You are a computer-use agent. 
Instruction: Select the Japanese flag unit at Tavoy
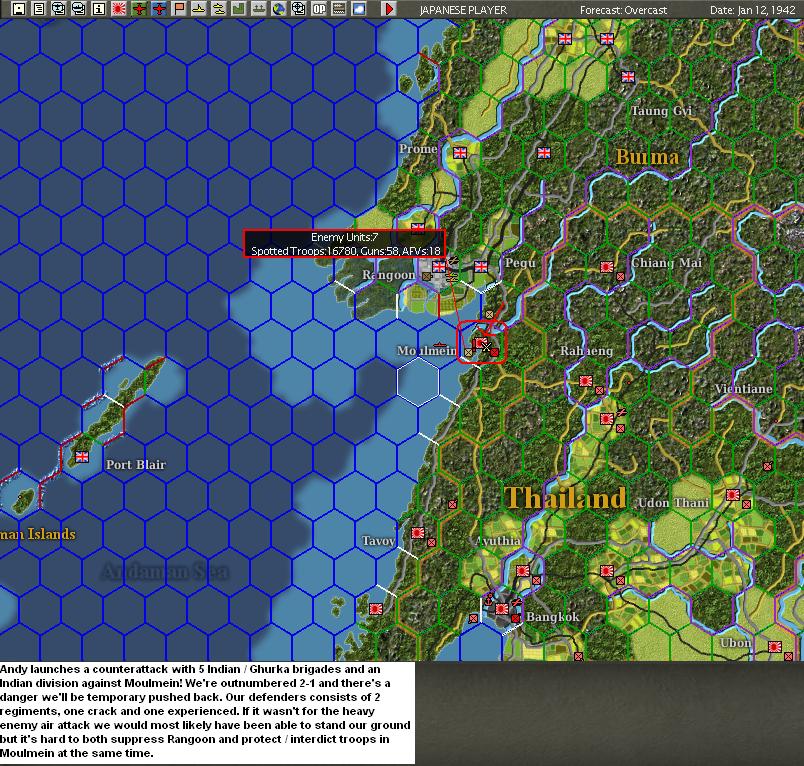coord(418,533)
